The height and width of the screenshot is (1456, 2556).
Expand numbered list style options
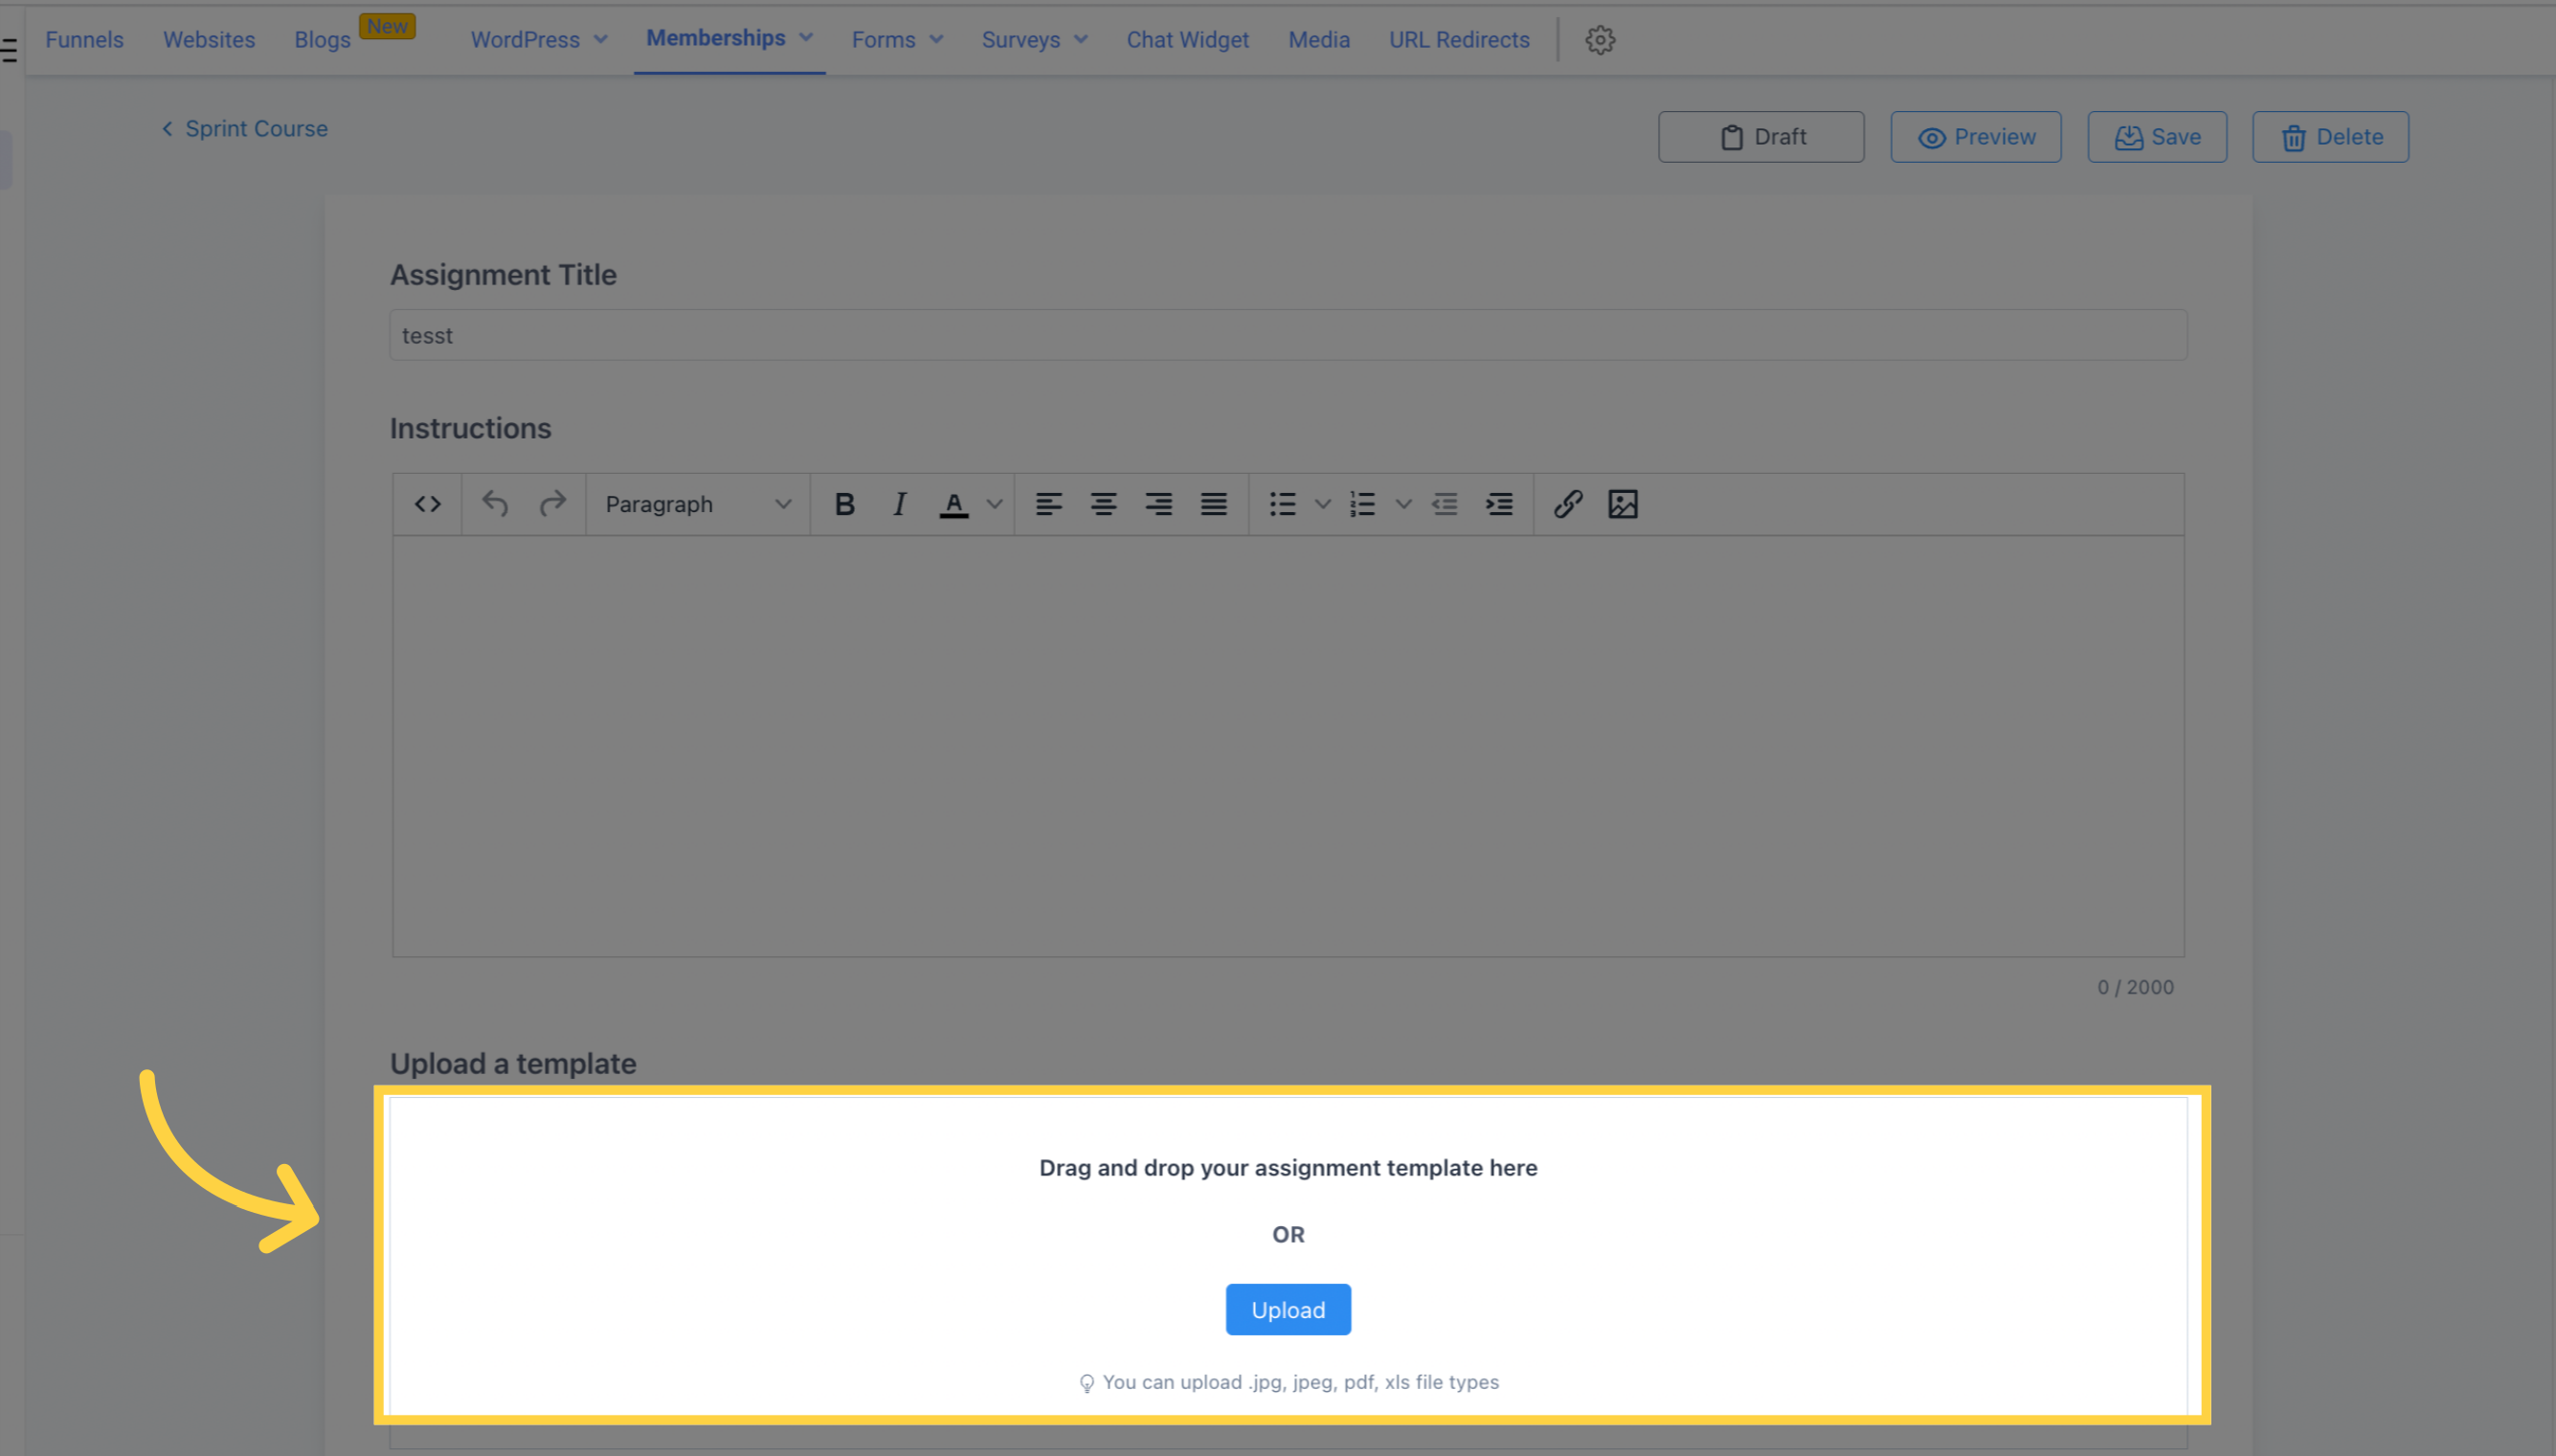(1403, 504)
